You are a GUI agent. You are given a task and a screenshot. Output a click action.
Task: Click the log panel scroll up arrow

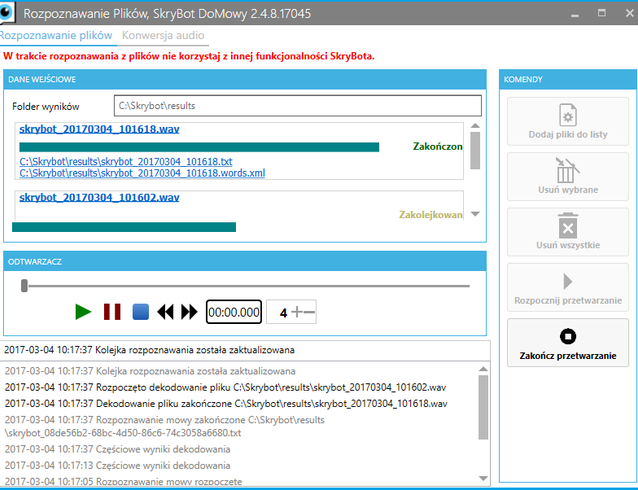tap(483, 369)
